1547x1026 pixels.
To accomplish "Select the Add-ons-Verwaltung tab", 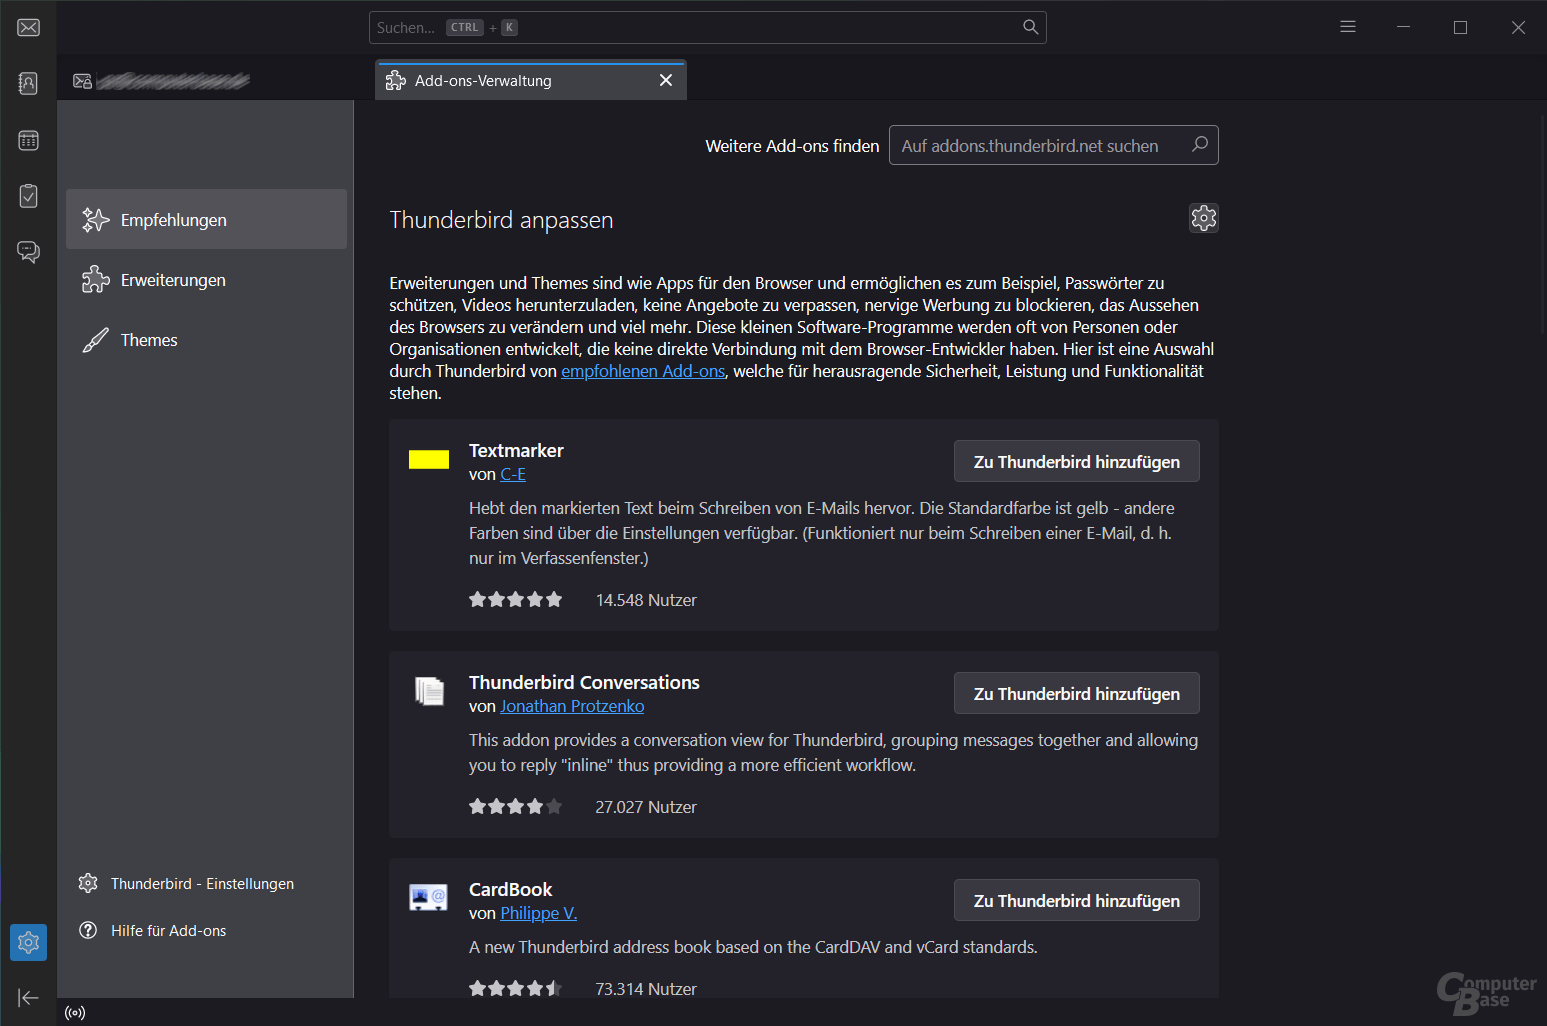I will coord(531,81).
